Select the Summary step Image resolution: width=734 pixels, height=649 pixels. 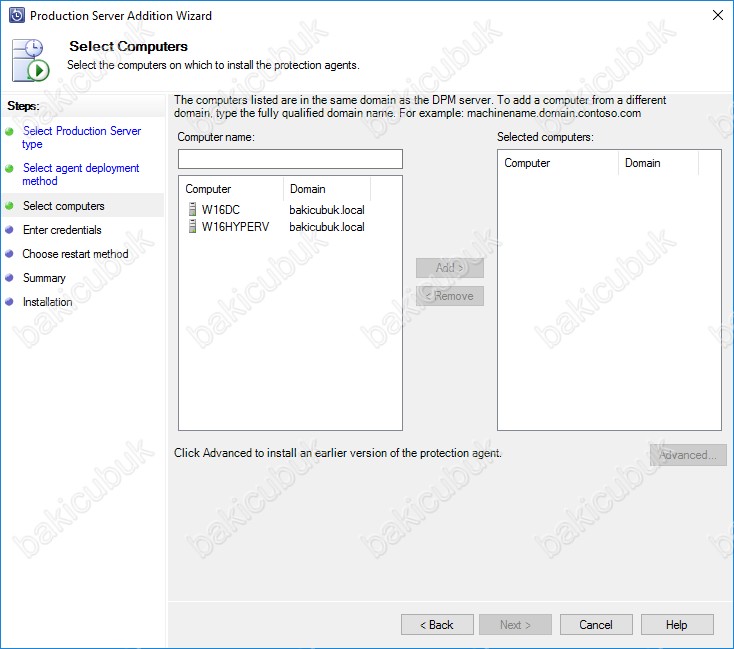point(44,278)
